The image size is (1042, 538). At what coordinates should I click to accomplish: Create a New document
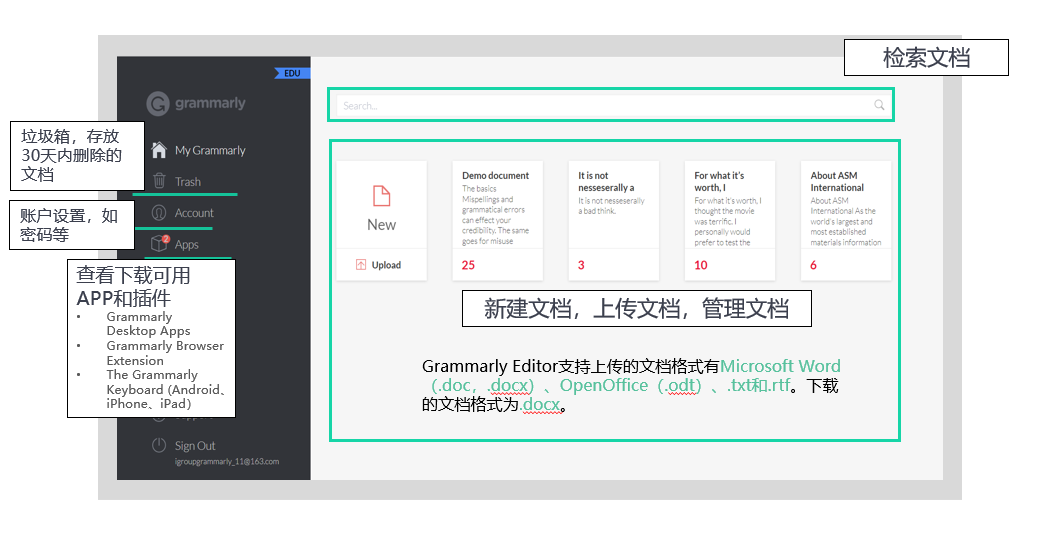pos(381,205)
